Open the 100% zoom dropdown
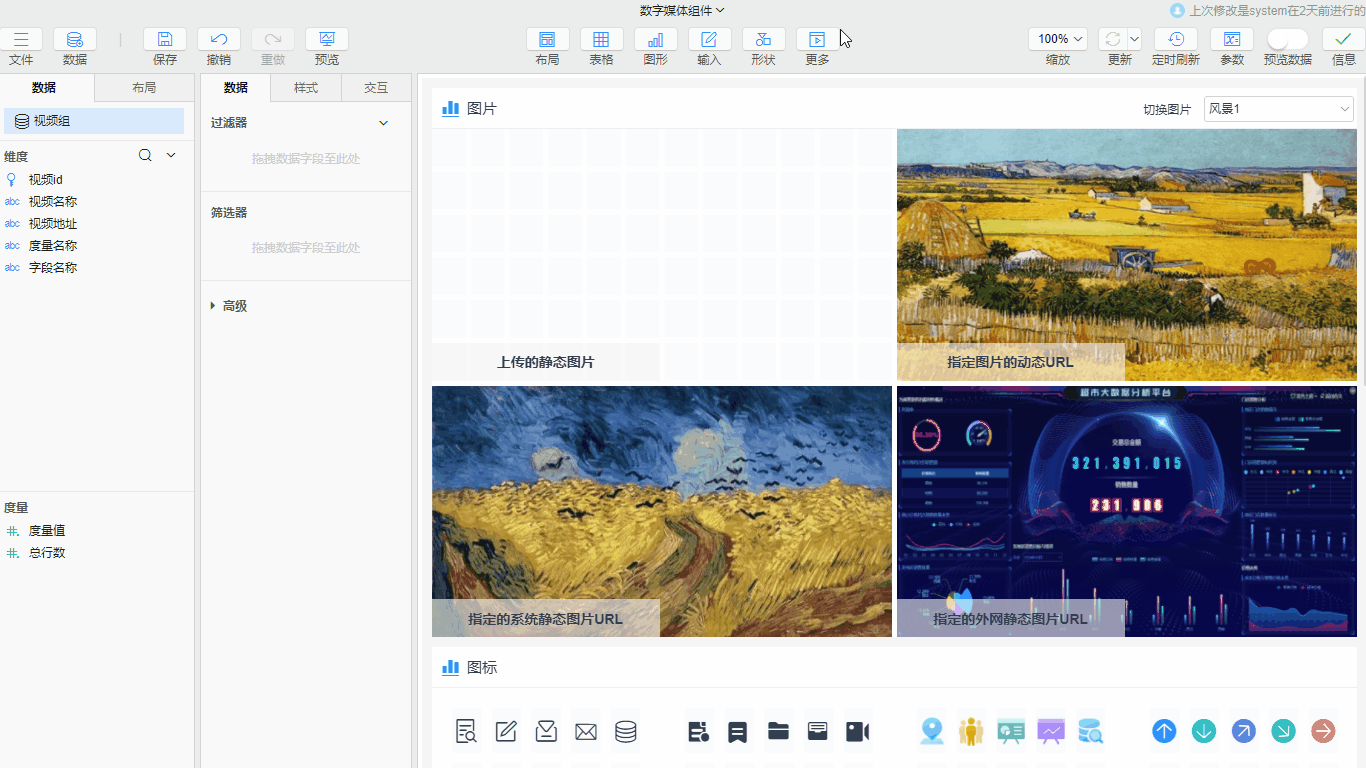1366x768 pixels. coord(1058,39)
